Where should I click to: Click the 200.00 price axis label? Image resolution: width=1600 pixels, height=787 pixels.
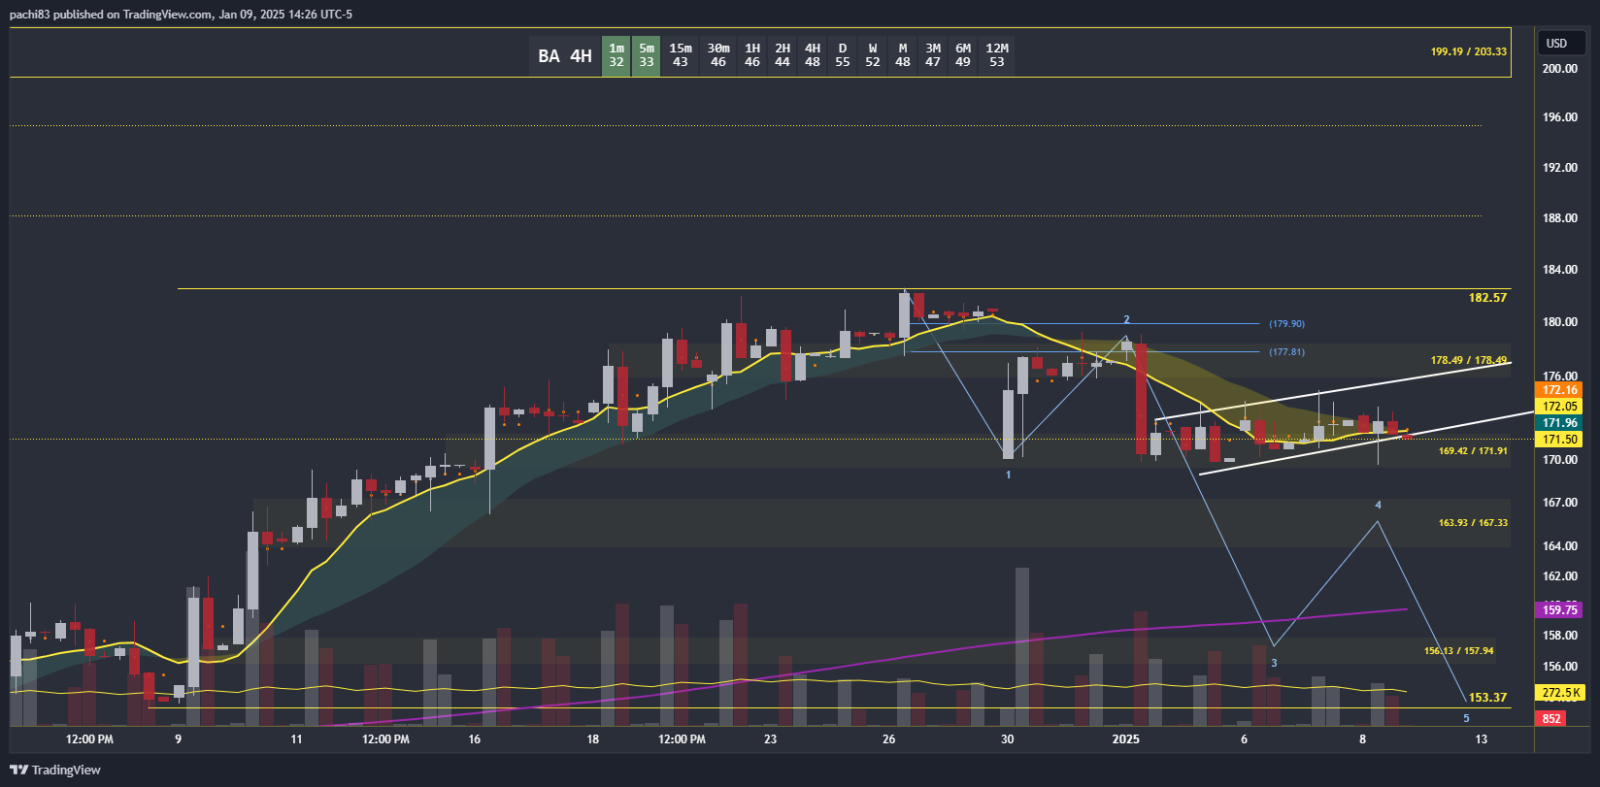(1559, 69)
